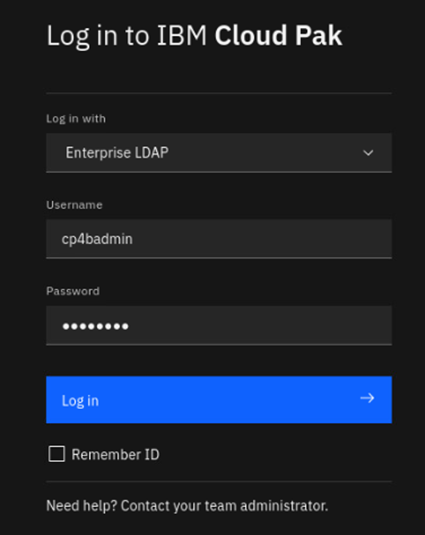Focus the Username field containing cp4badmin
The width and height of the screenshot is (425, 535).
point(219,239)
